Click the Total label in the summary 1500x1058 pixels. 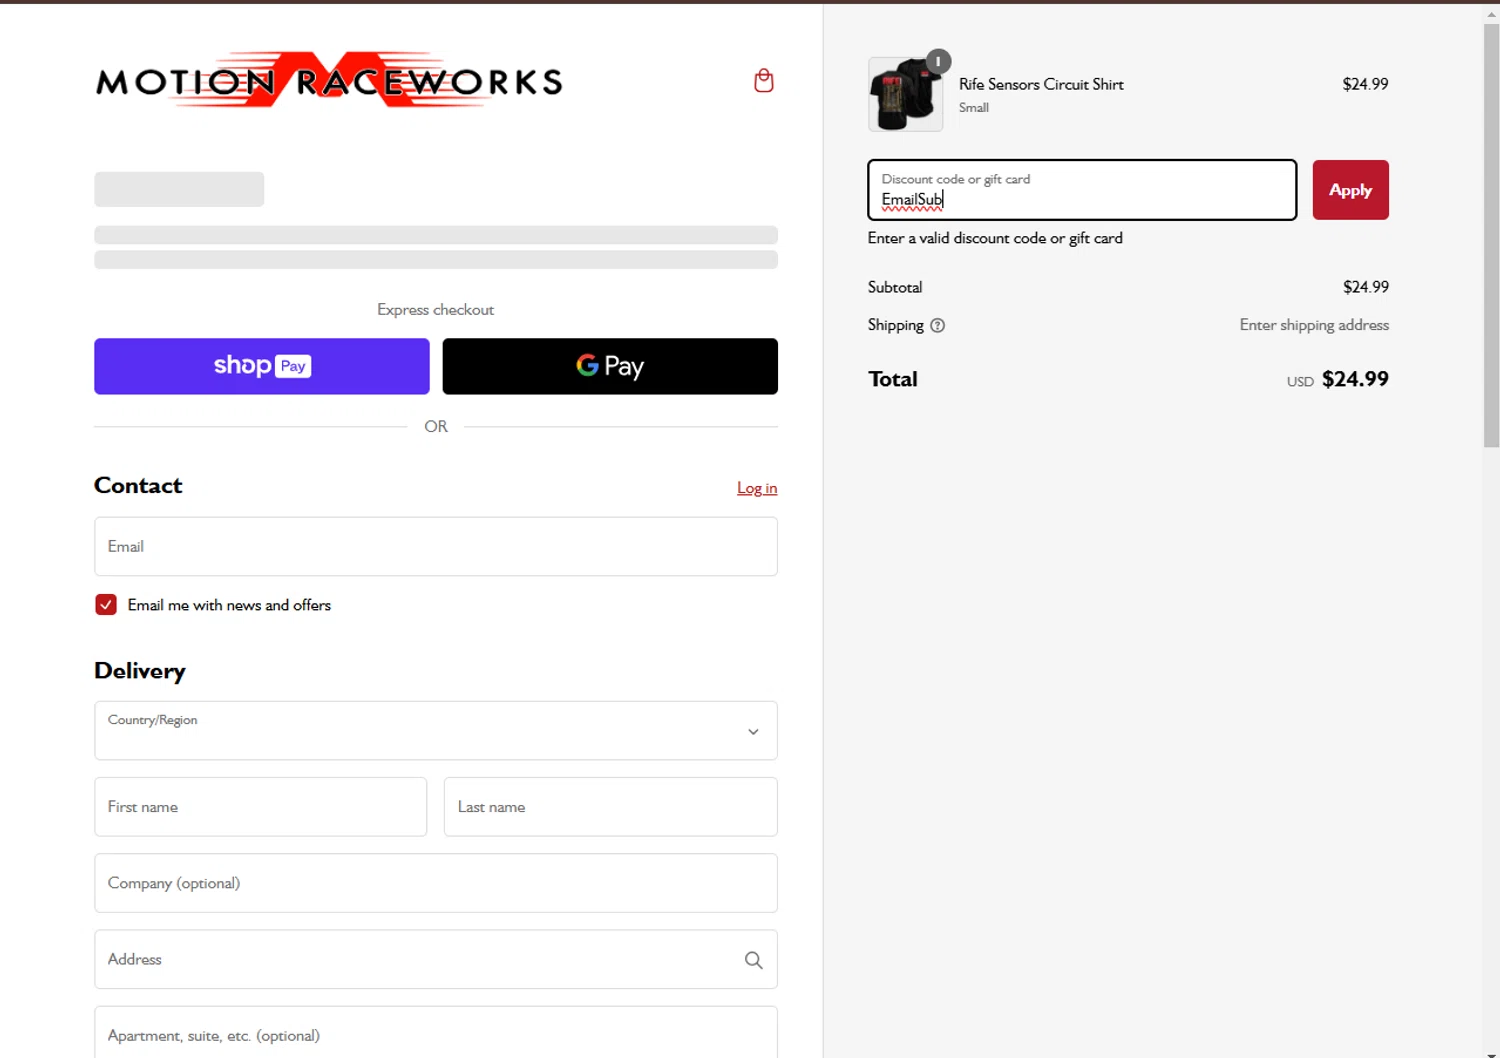click(893, 379)
